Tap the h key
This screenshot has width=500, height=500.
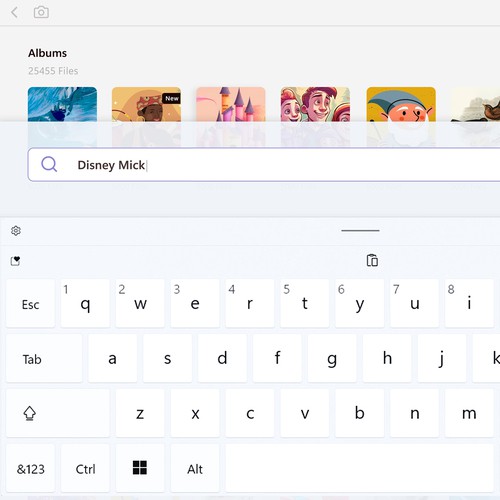coord(387,358)
